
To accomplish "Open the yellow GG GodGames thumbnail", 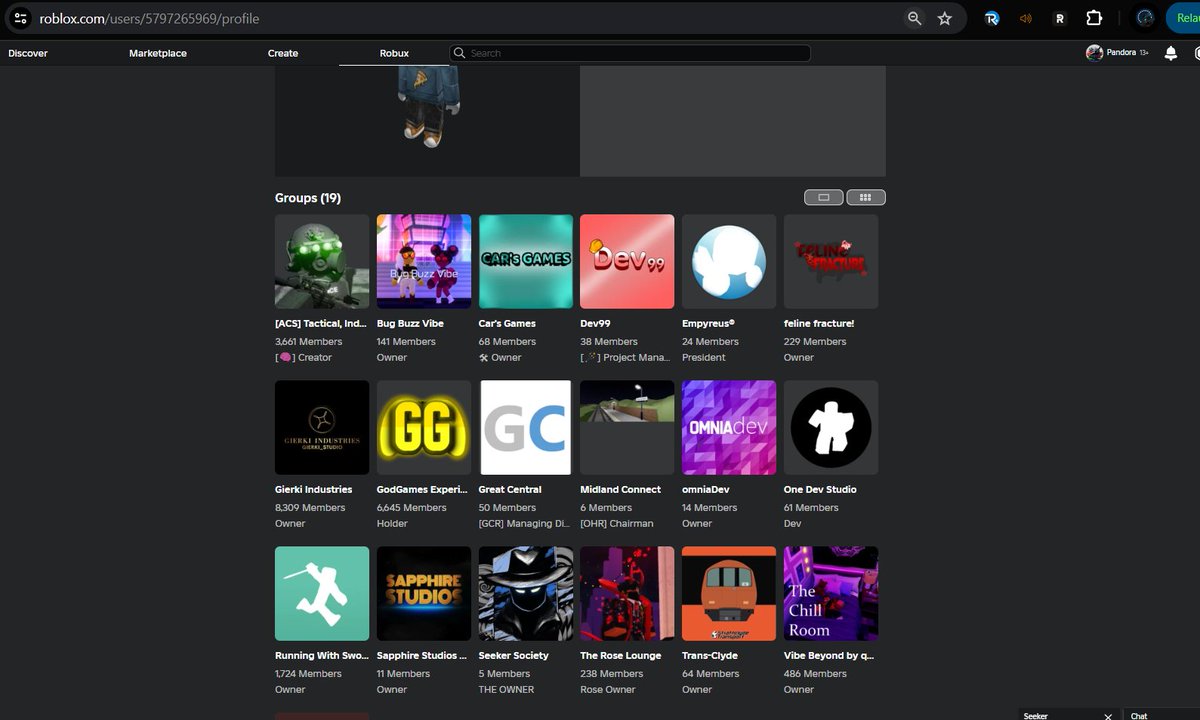I will pyautogui.click(x=424, y=427).
